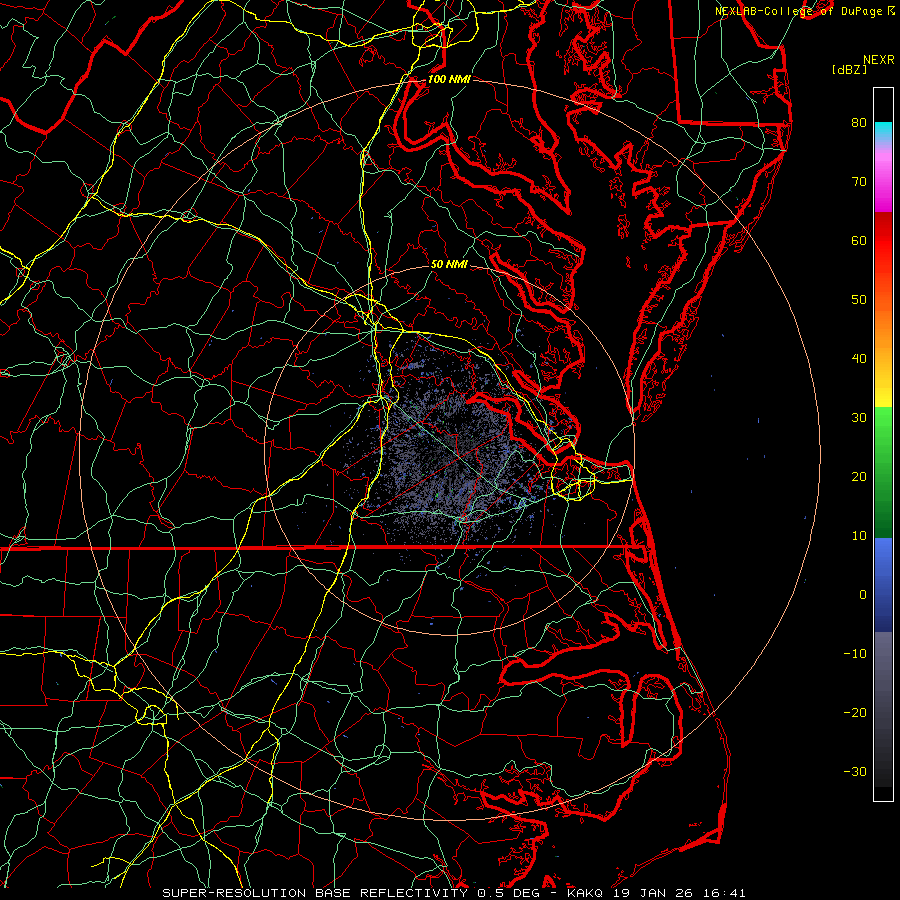This screenshot has height=900, width=900.
Task: Click the 50 NMI range ring label
Action: pyautogui.click(x=449, y=265)
